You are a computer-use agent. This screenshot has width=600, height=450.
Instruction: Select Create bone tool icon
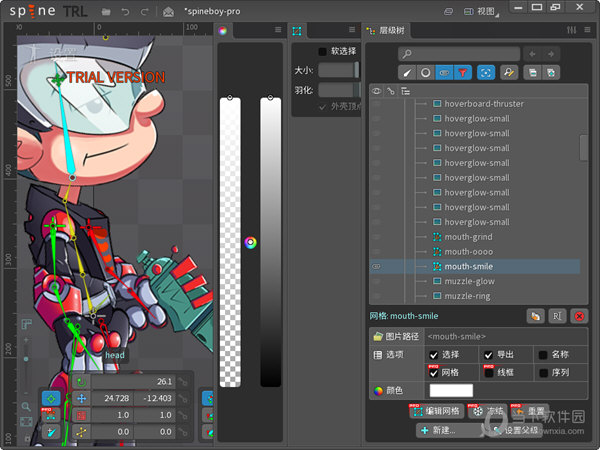(51, 432)
